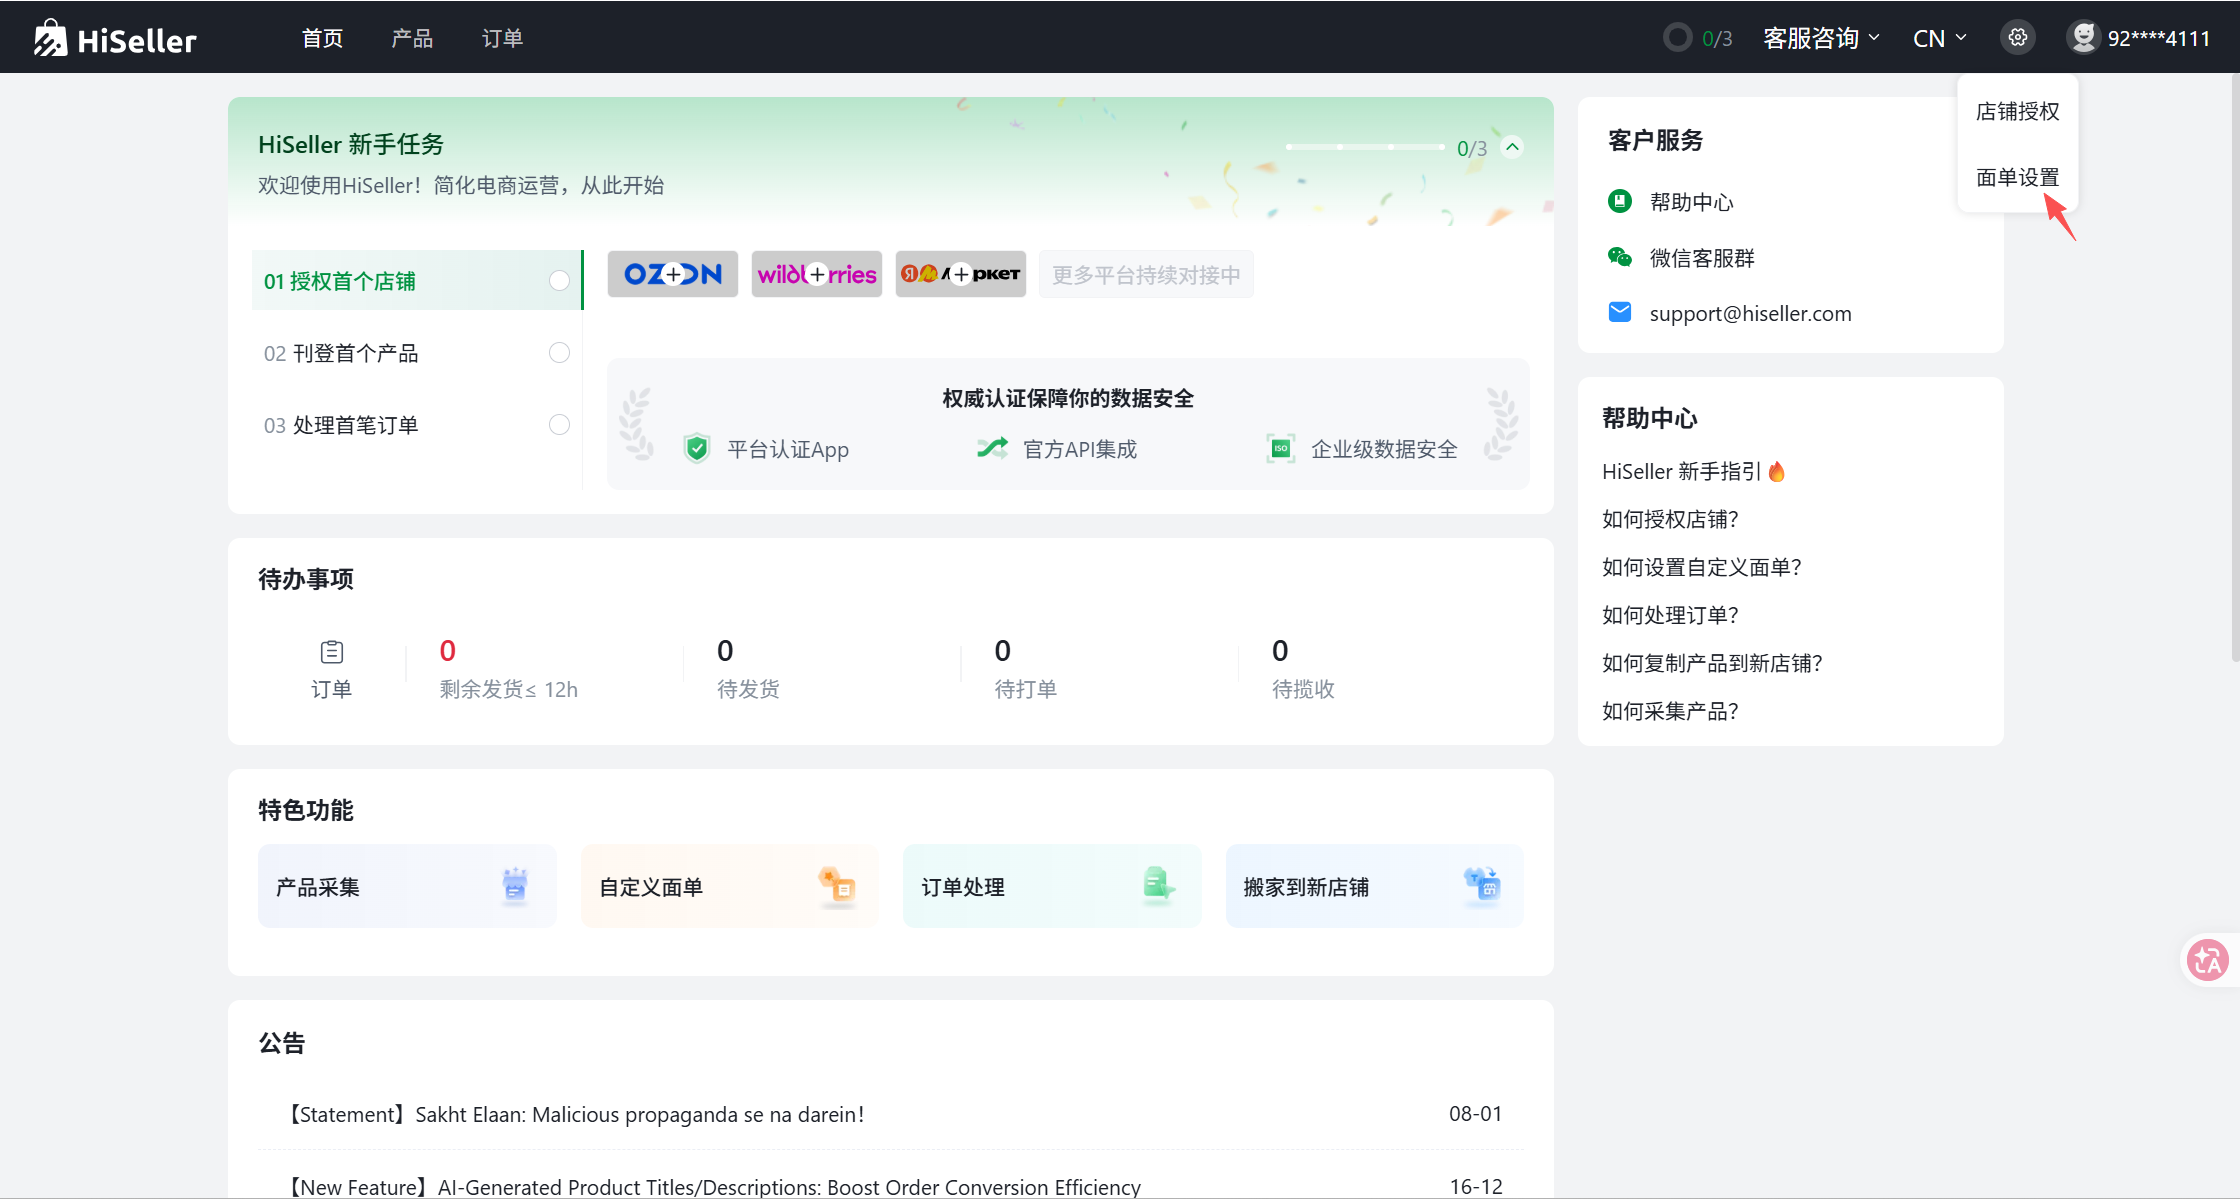Choose 面单设置 from settings menu
Screen dimensions: 2240x1199
[x=2017, y=177]
